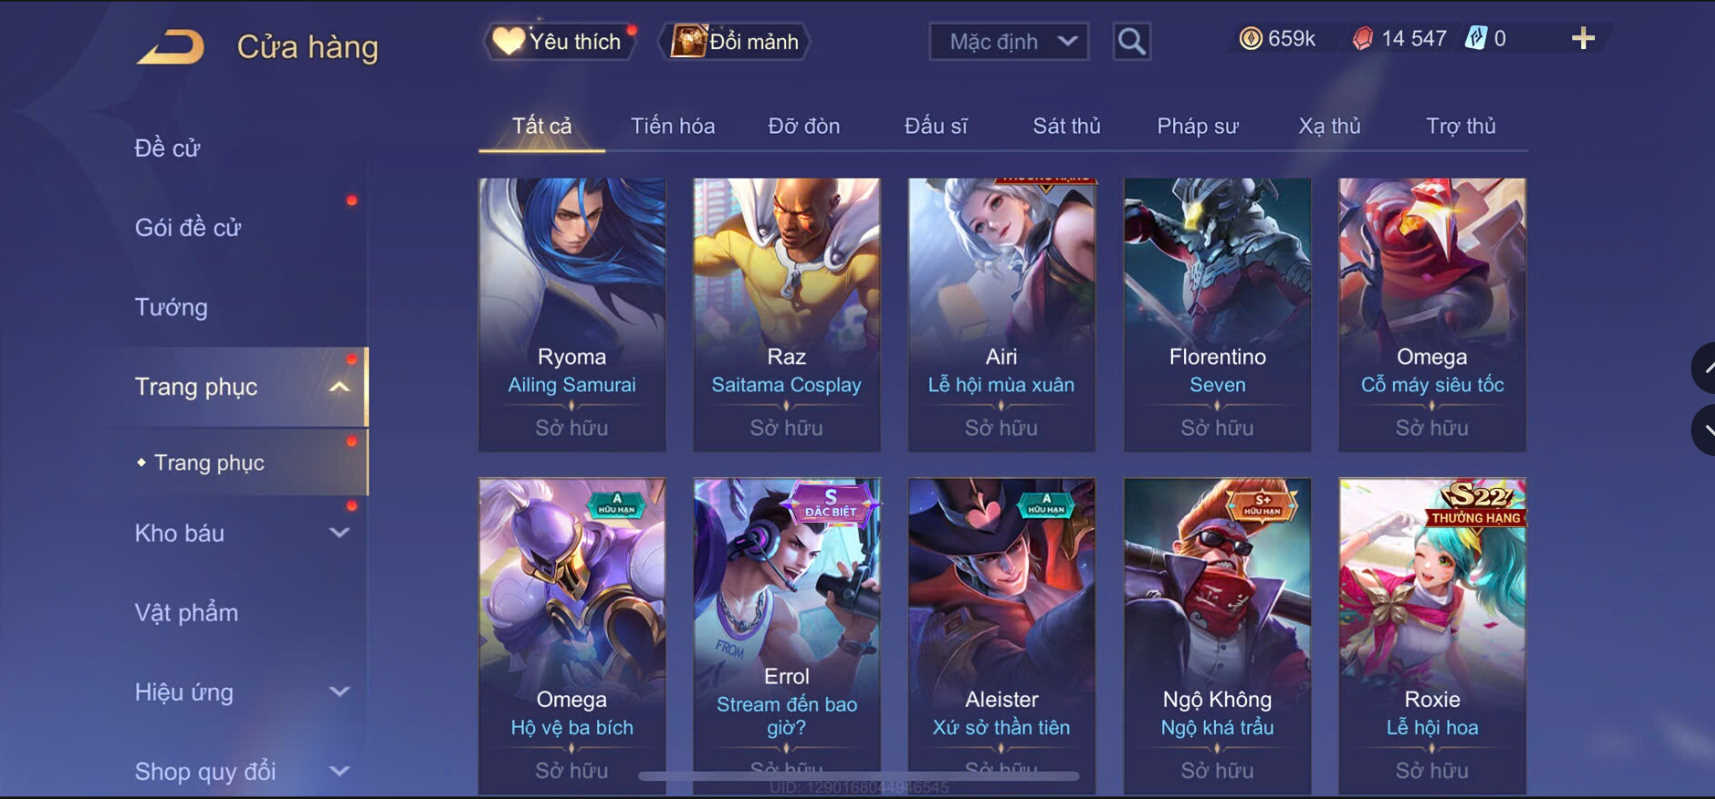Switch to the Sát thủ tab
The height and width of the screenshot is (799, 1715).
pos(1066,126)
